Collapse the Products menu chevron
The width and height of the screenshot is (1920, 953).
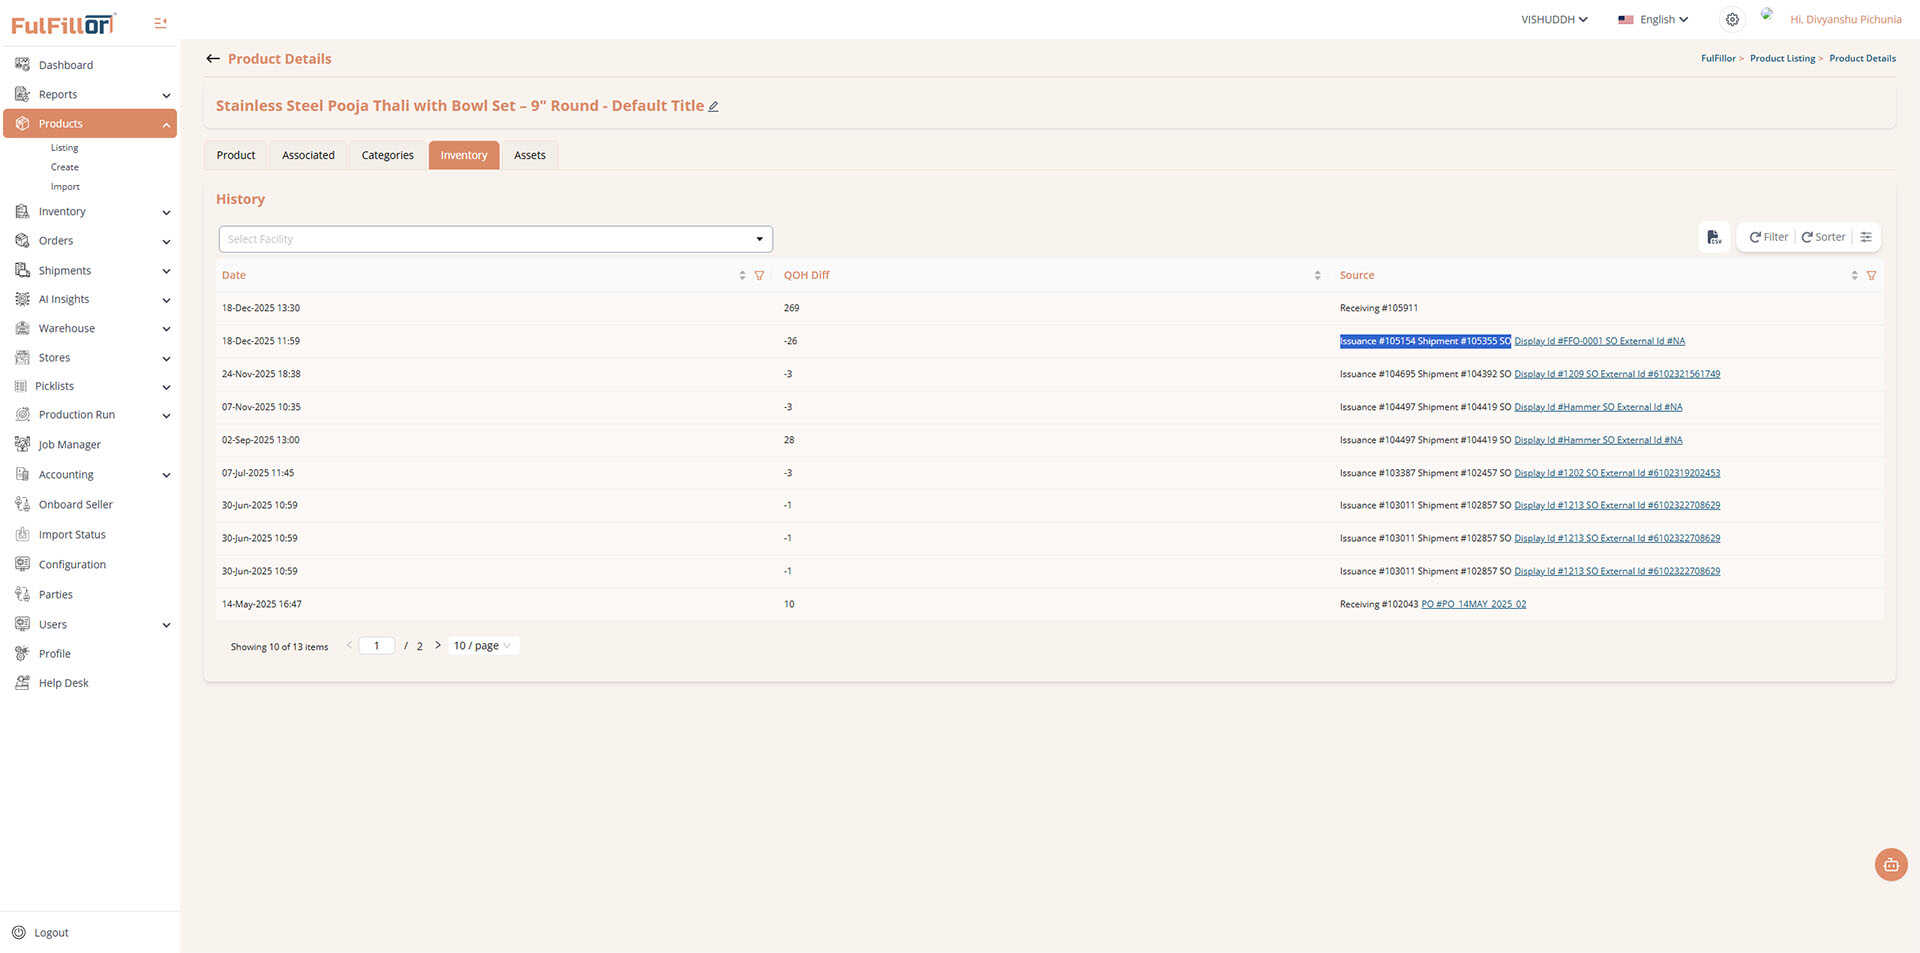click(x=166, y=124)
